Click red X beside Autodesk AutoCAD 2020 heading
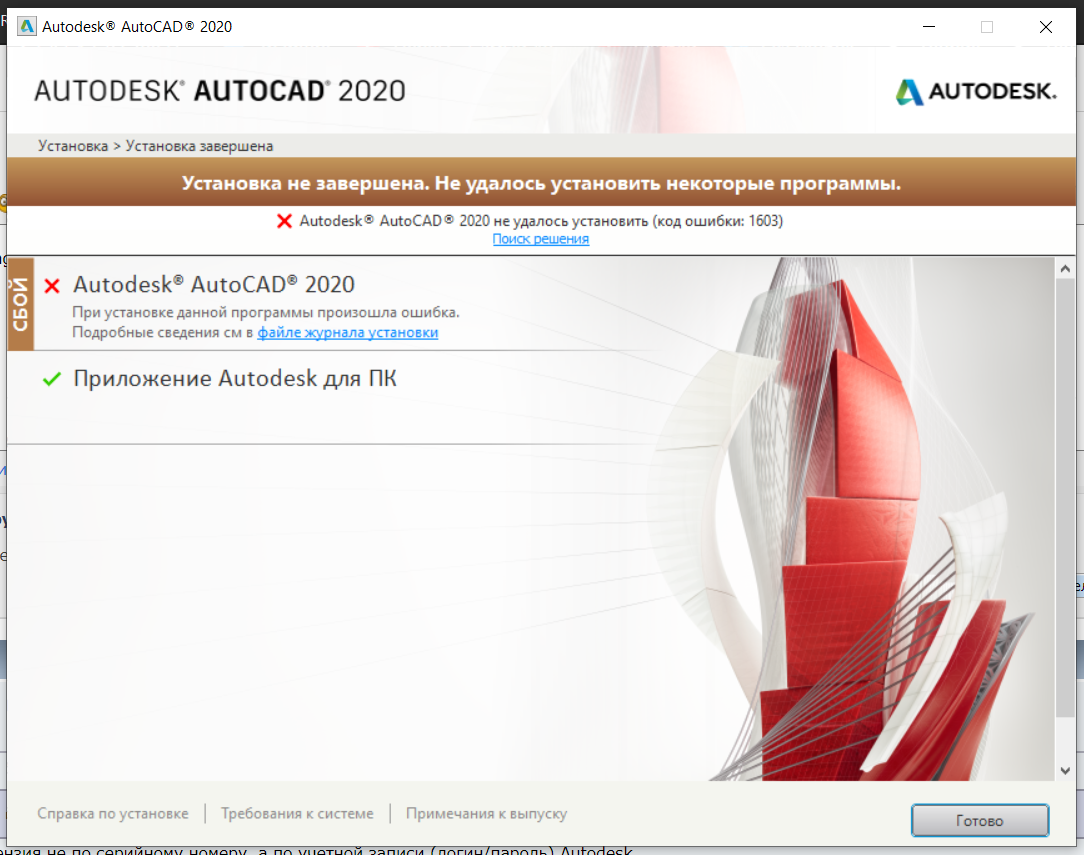Screen dimensions: 1084x855 coord(52,285)
